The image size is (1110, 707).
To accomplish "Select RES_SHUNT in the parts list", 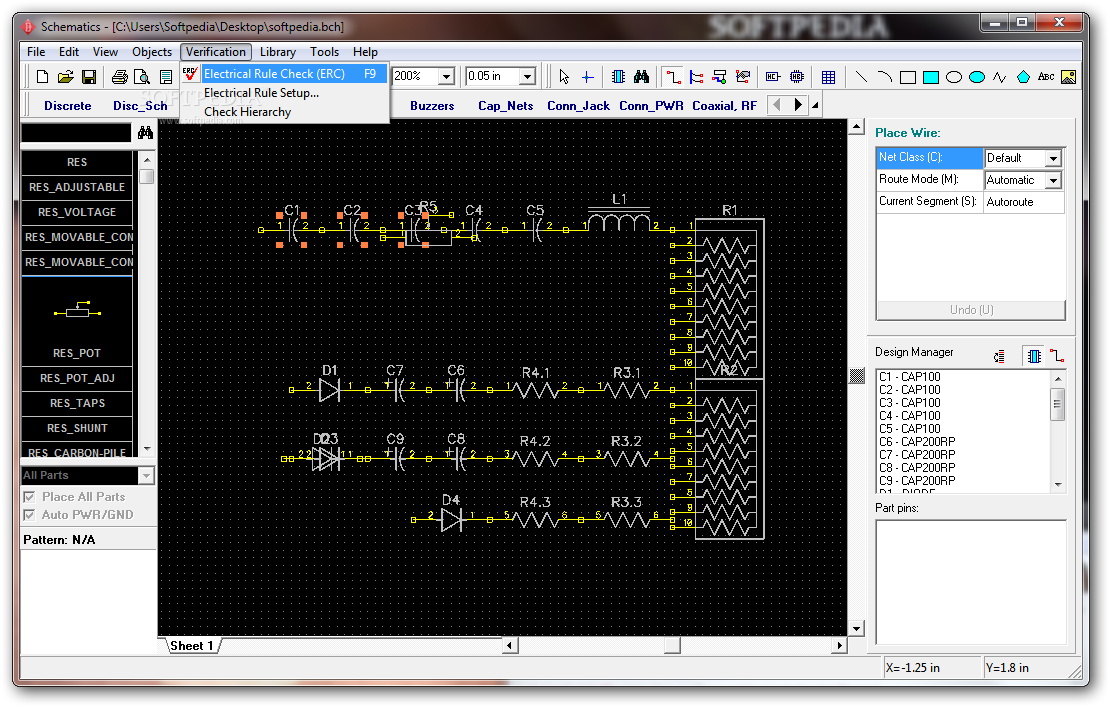I will click(76, 428).
